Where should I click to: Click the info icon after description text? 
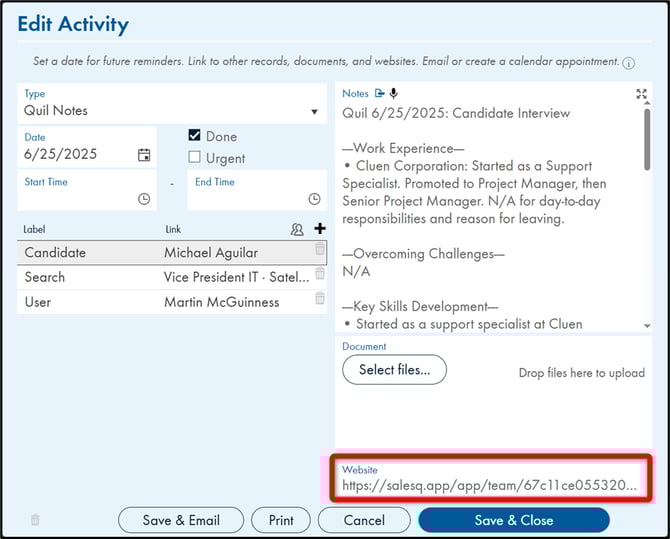629,62
